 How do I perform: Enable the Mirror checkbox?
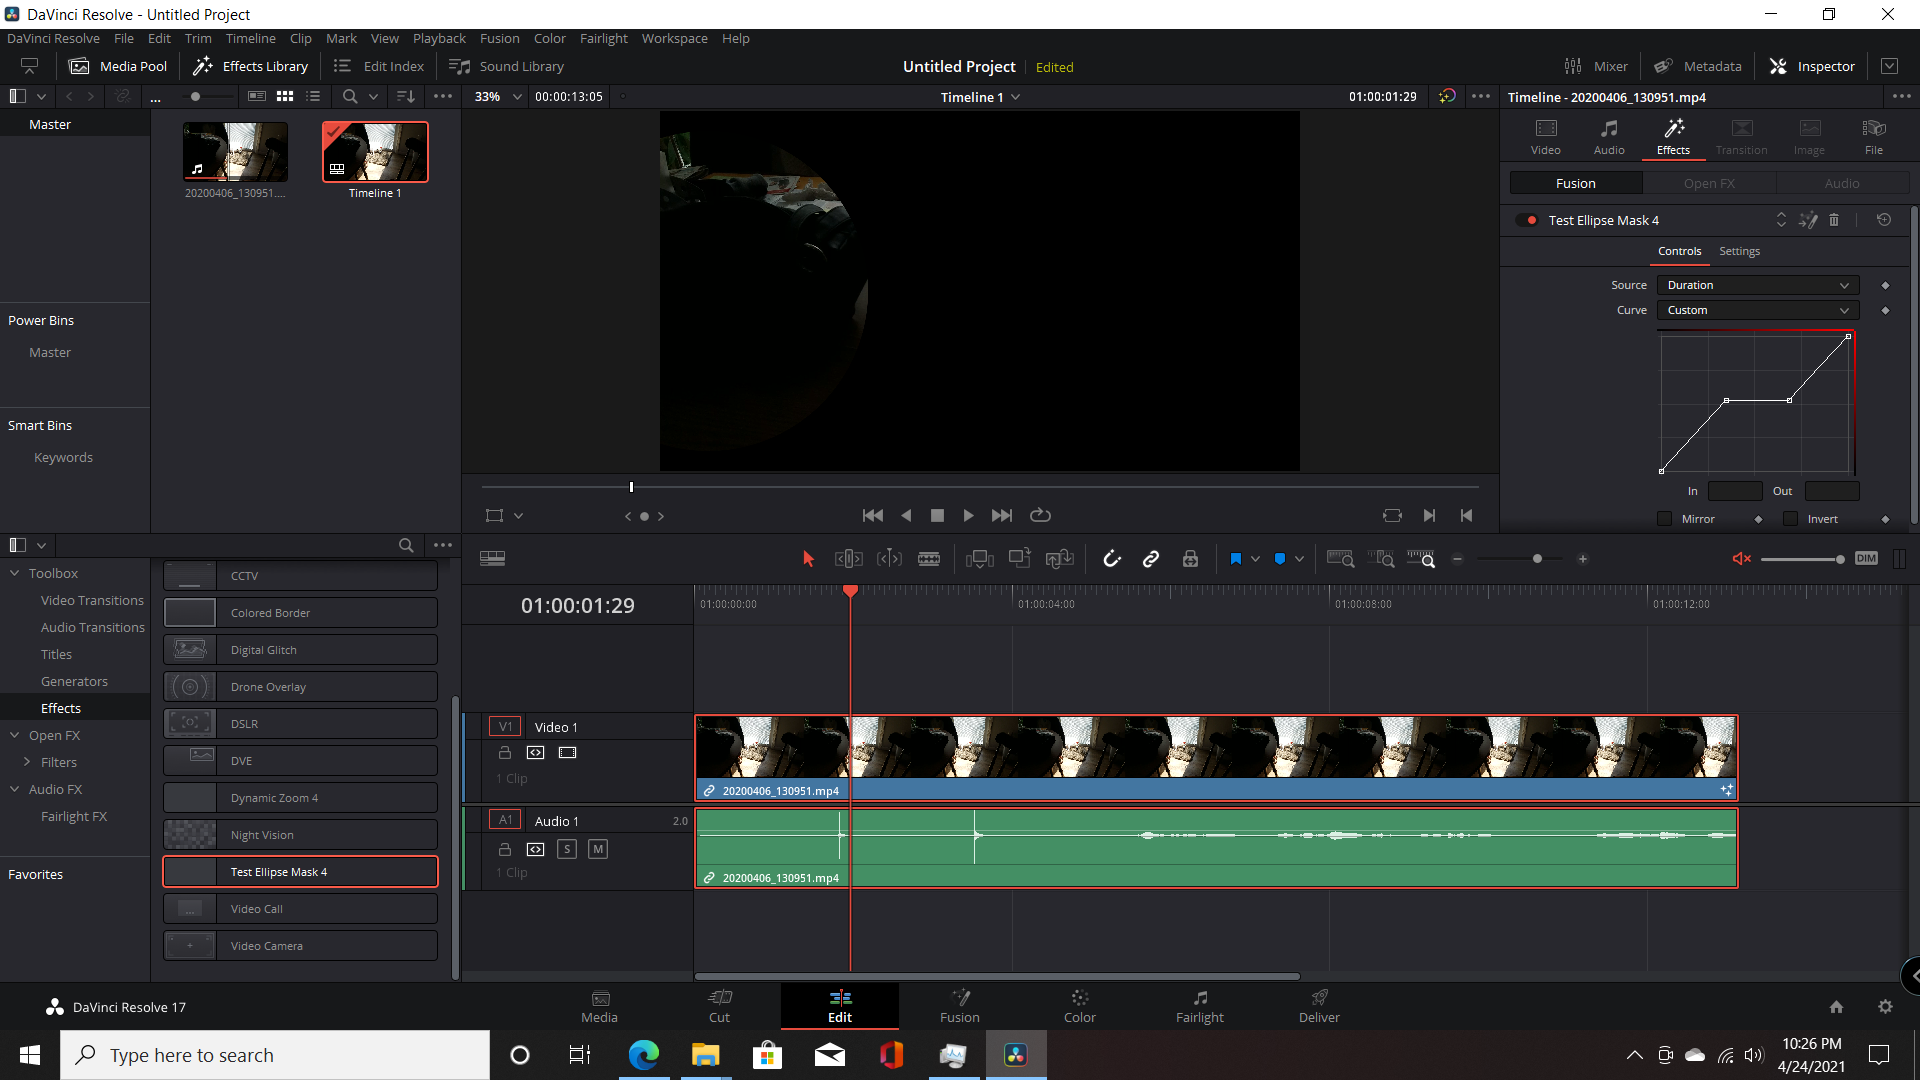[x=1664, y=519]
